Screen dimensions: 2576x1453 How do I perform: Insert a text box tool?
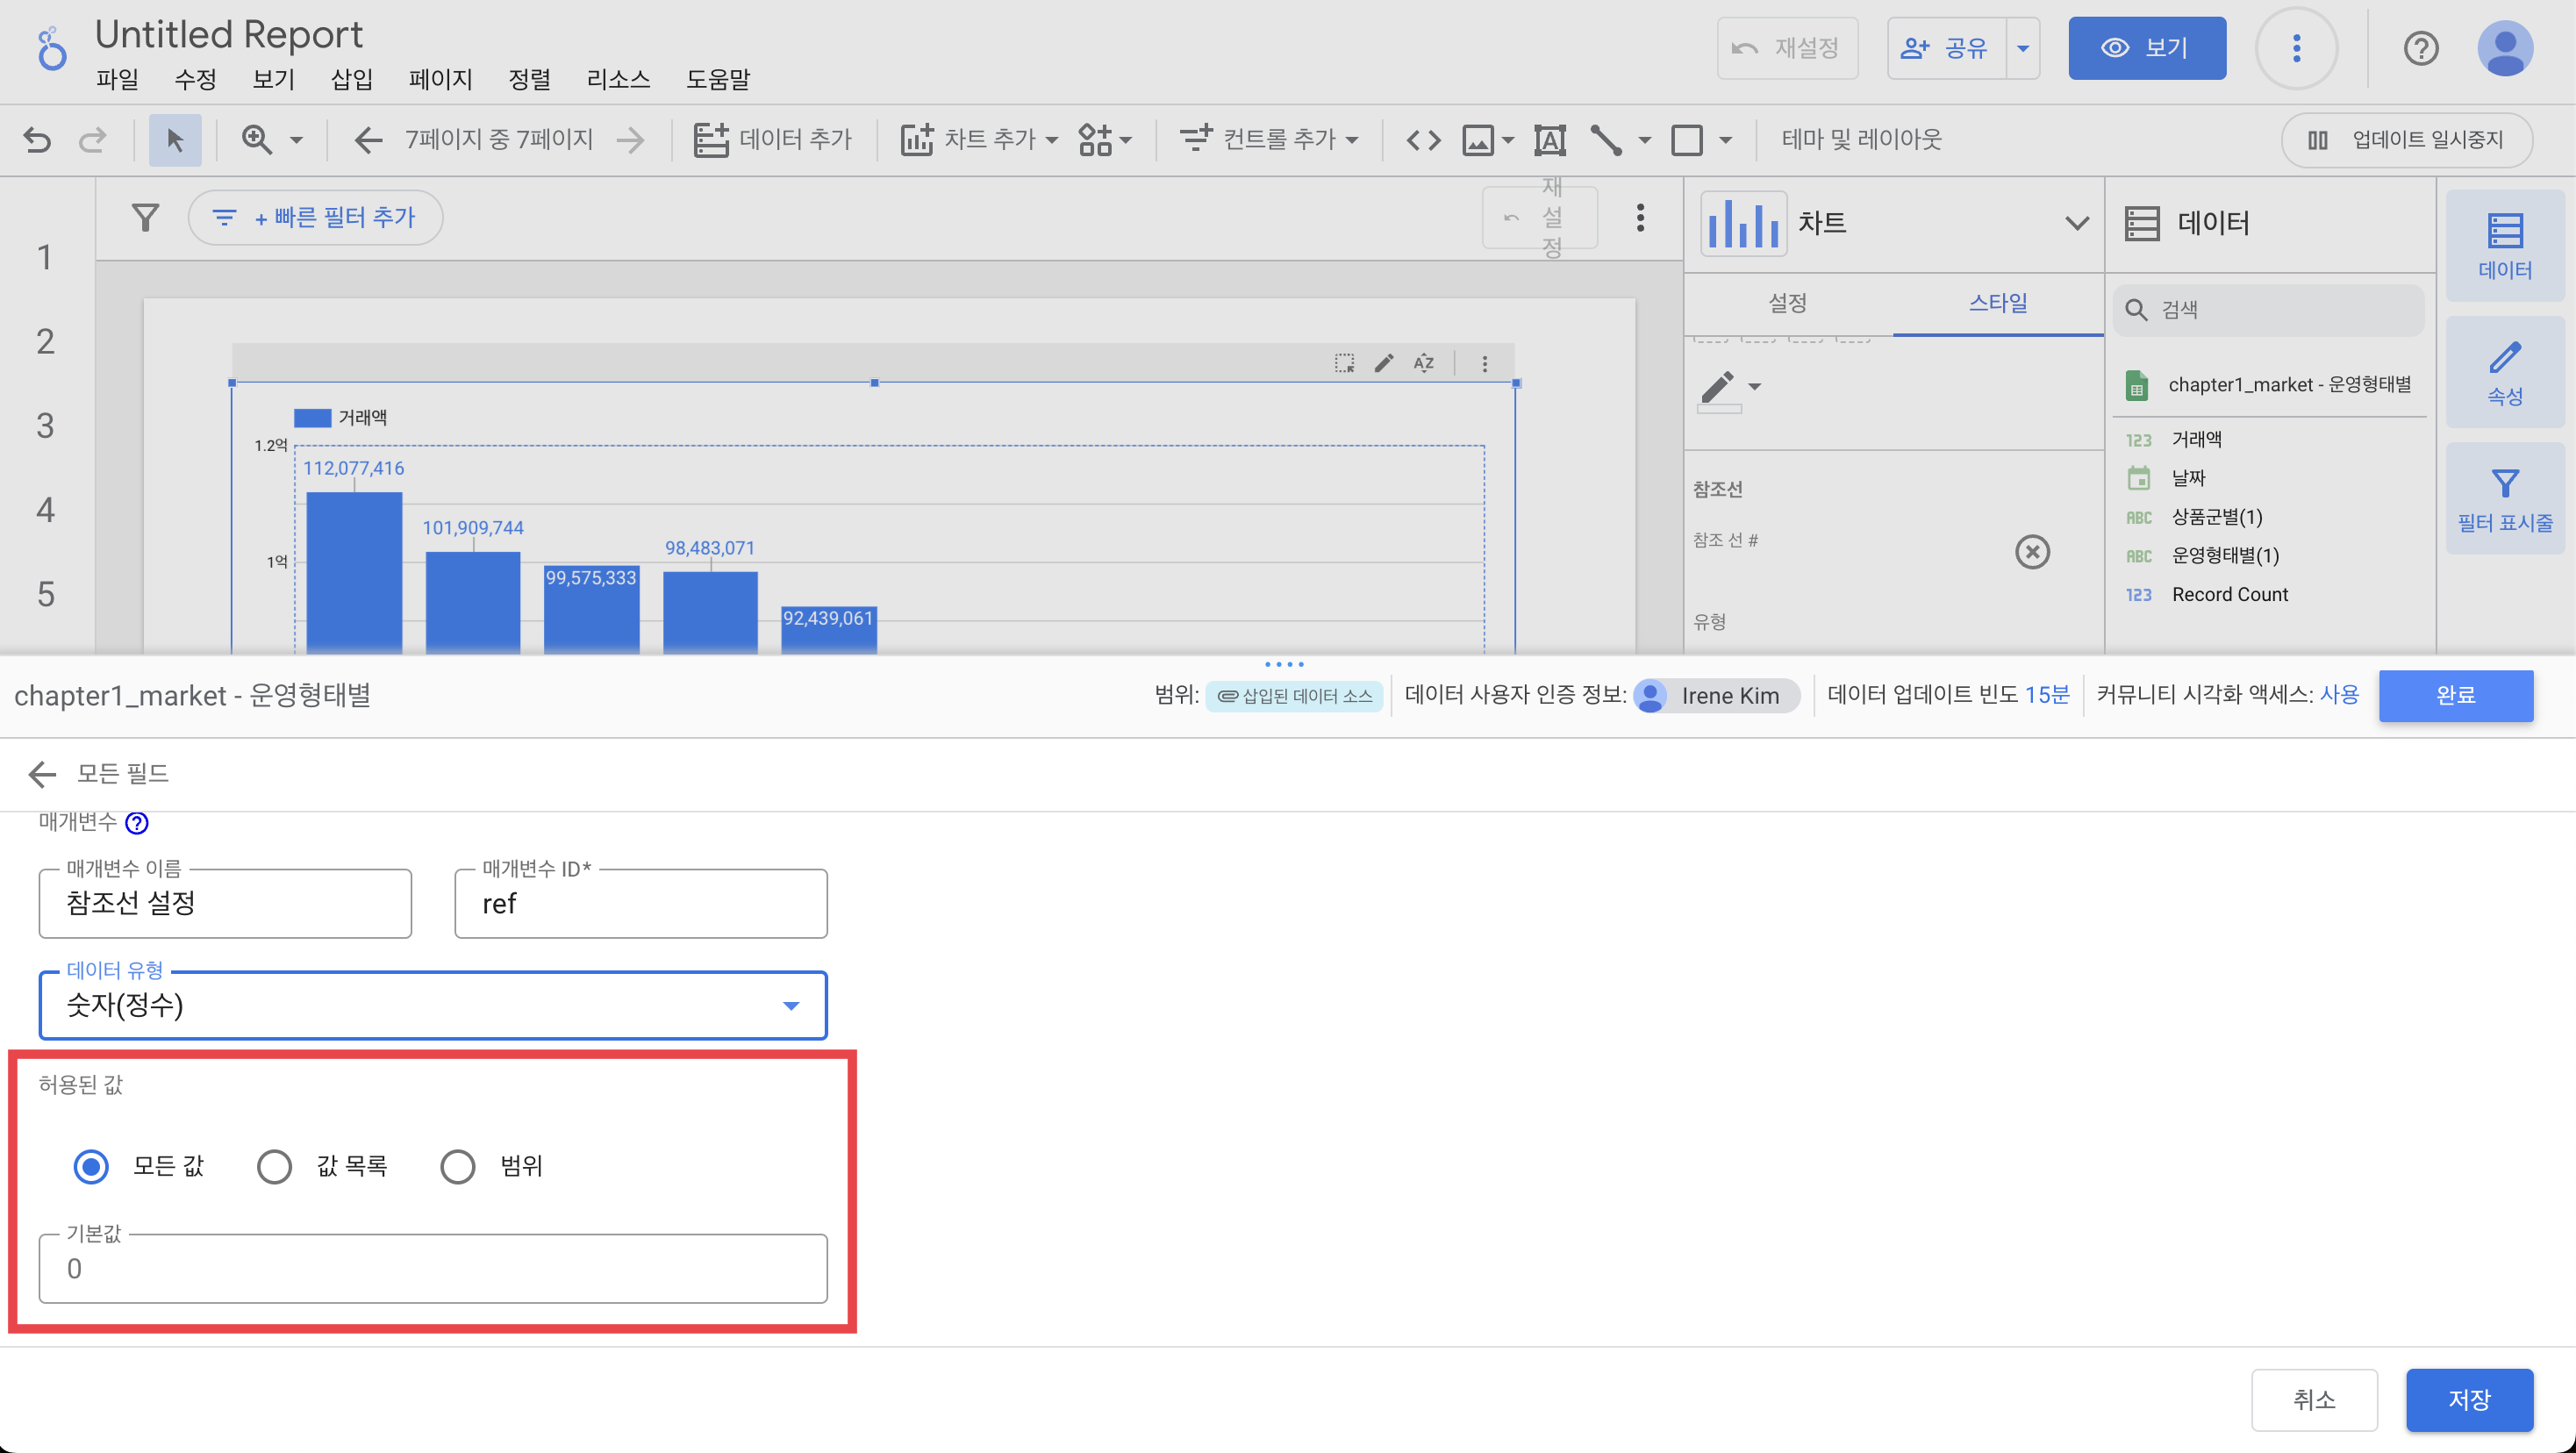1549,140
